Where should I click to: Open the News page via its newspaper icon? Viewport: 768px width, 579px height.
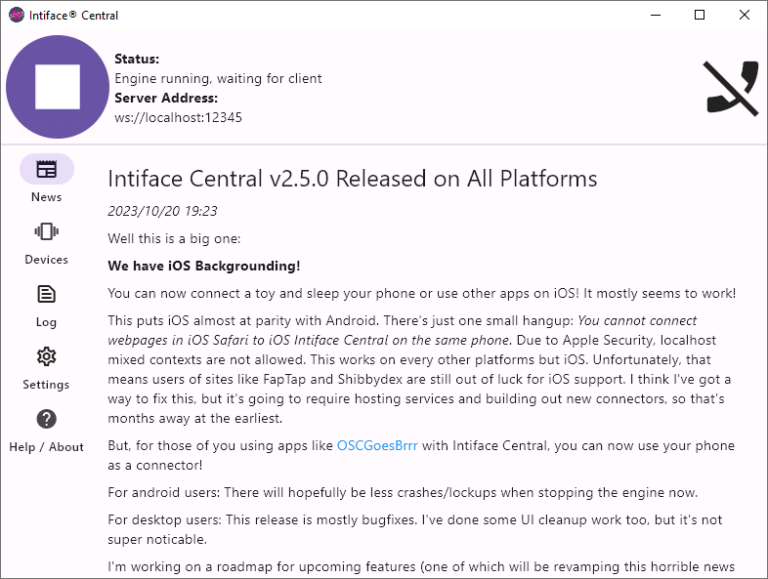click(46, 169)
